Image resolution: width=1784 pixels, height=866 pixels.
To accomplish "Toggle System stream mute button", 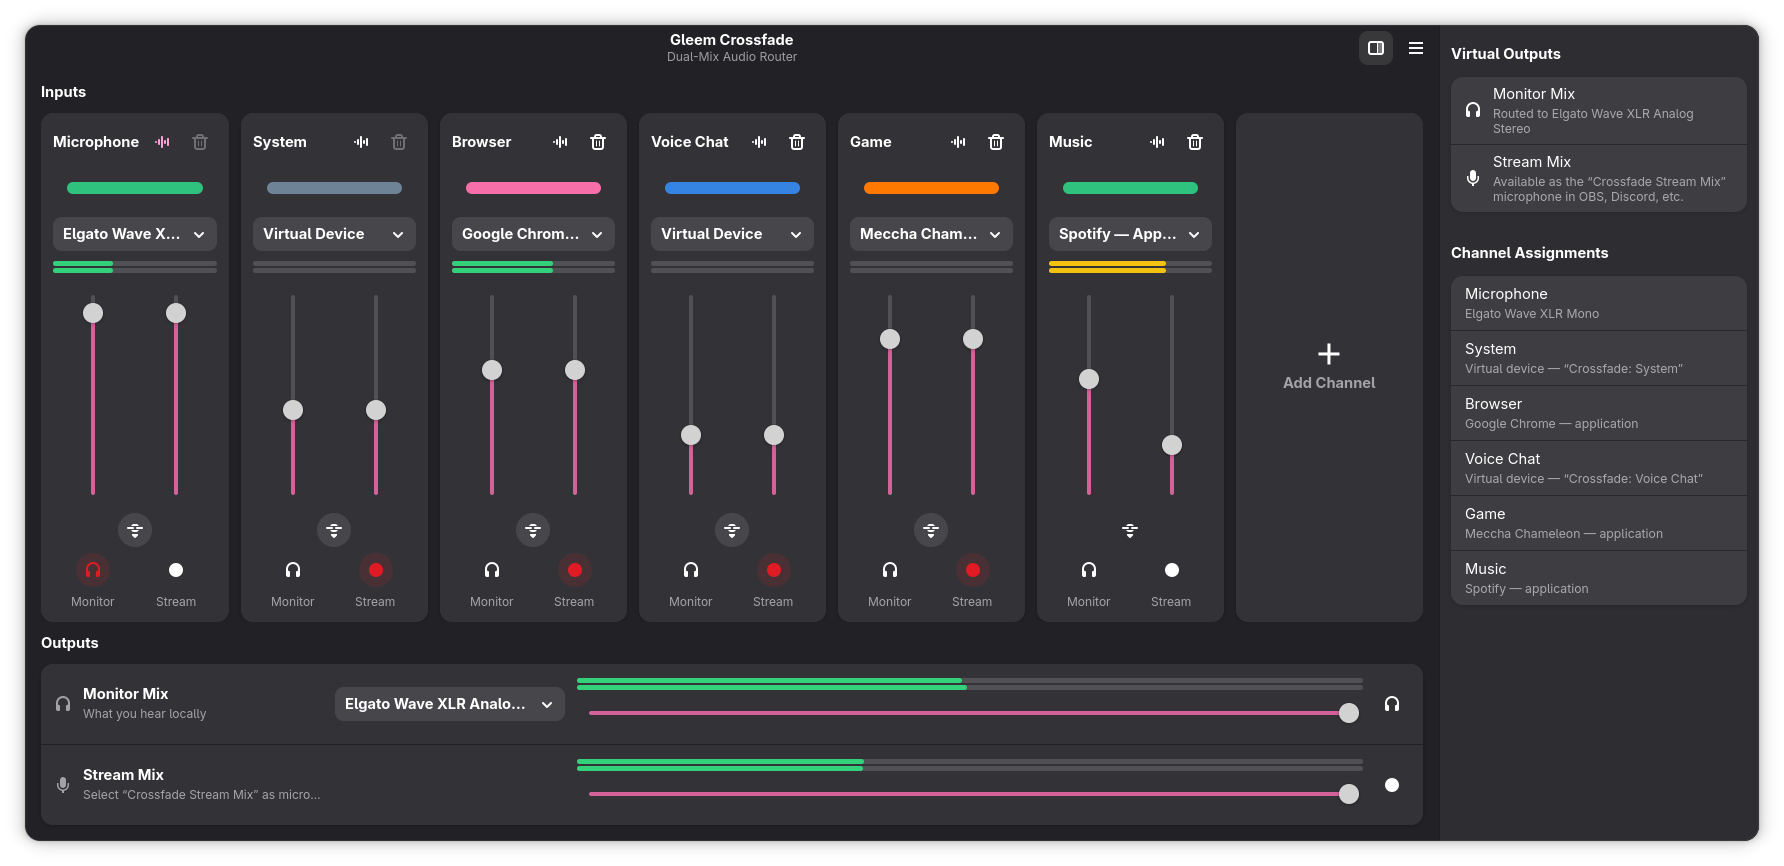I will tap(376, 570).
